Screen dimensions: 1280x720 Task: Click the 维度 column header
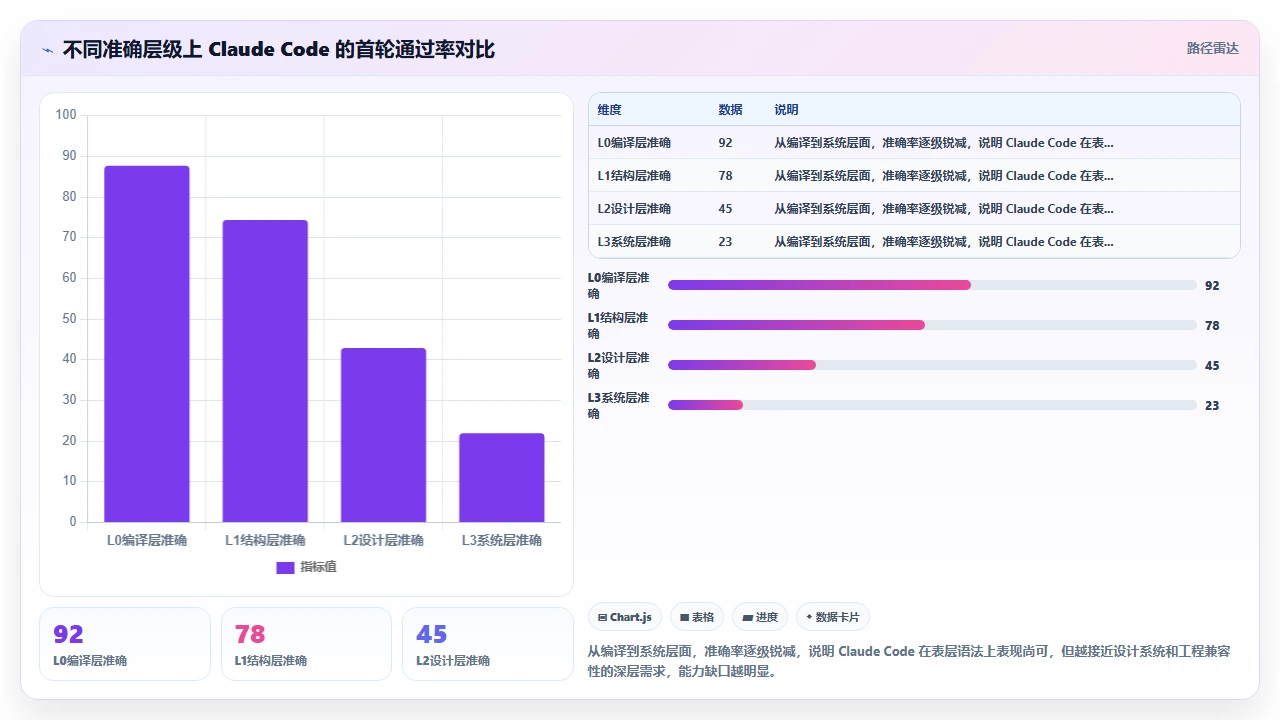609,110
